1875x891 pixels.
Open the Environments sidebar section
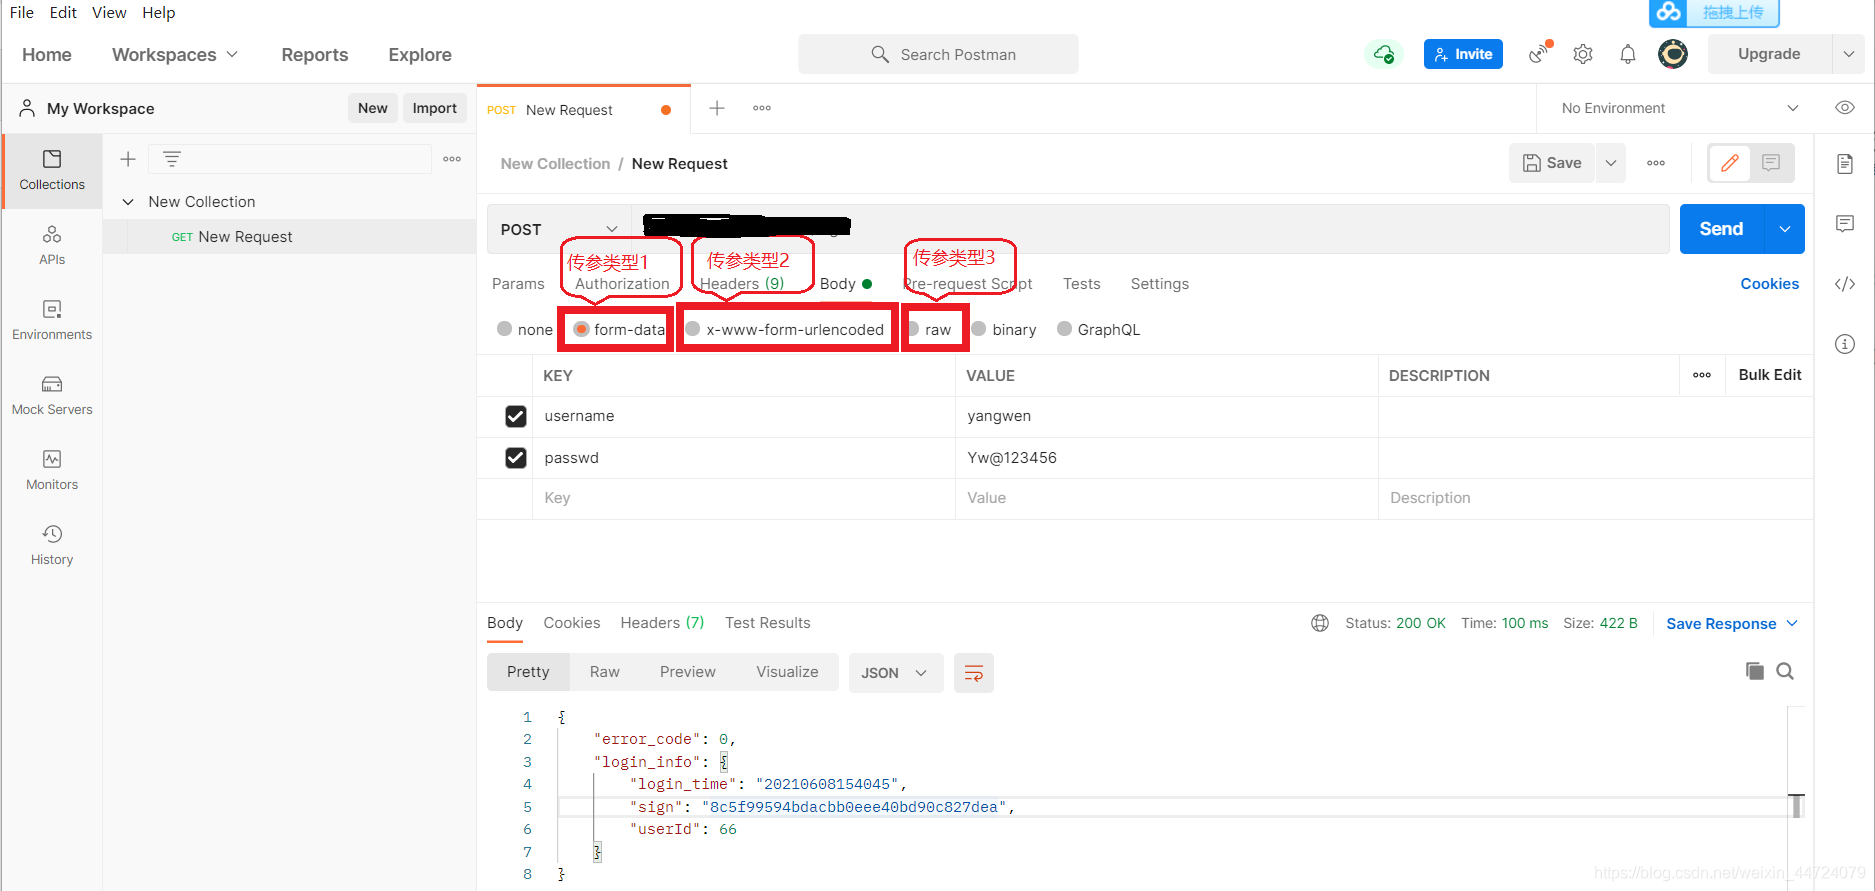pyautogui.click(x=52, y=320)
